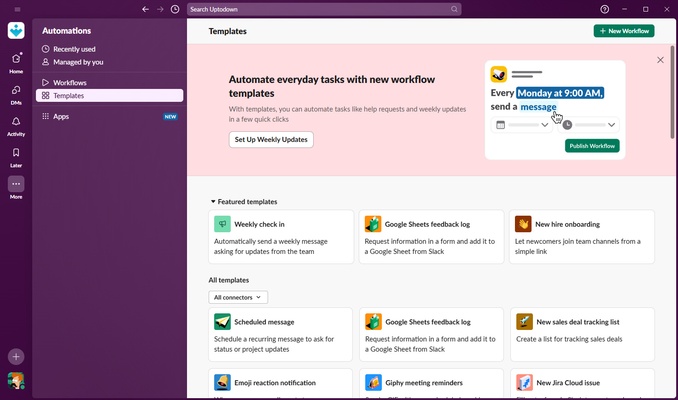The width and height of the screenshot is (678, 400).
Task: Click the Automations heading
Action: (67, 31)
